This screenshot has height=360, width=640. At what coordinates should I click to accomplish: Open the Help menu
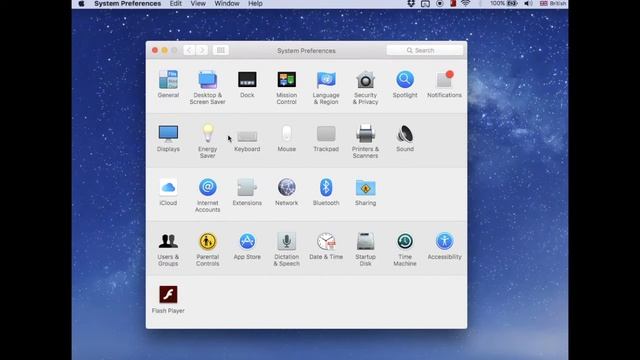tap(255, 4)
